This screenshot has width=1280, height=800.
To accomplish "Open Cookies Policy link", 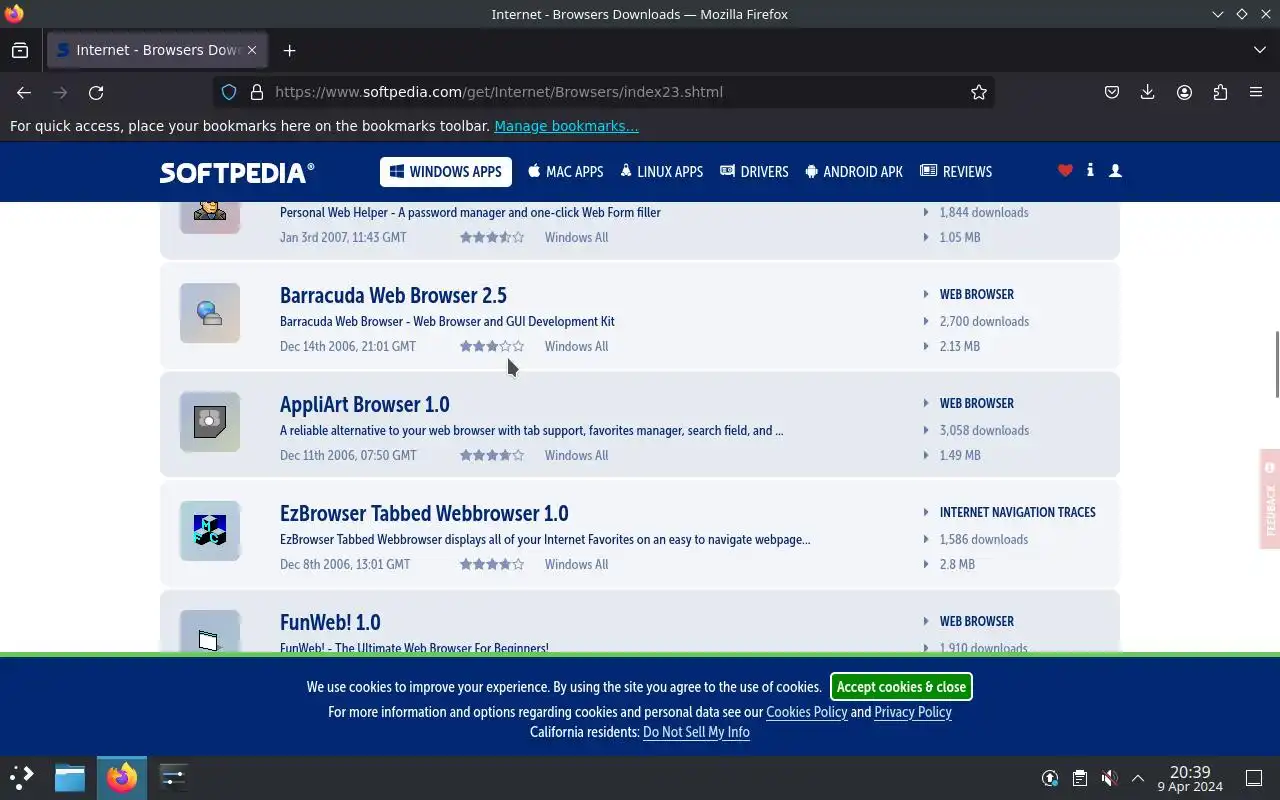I will (x=806, y=712).
